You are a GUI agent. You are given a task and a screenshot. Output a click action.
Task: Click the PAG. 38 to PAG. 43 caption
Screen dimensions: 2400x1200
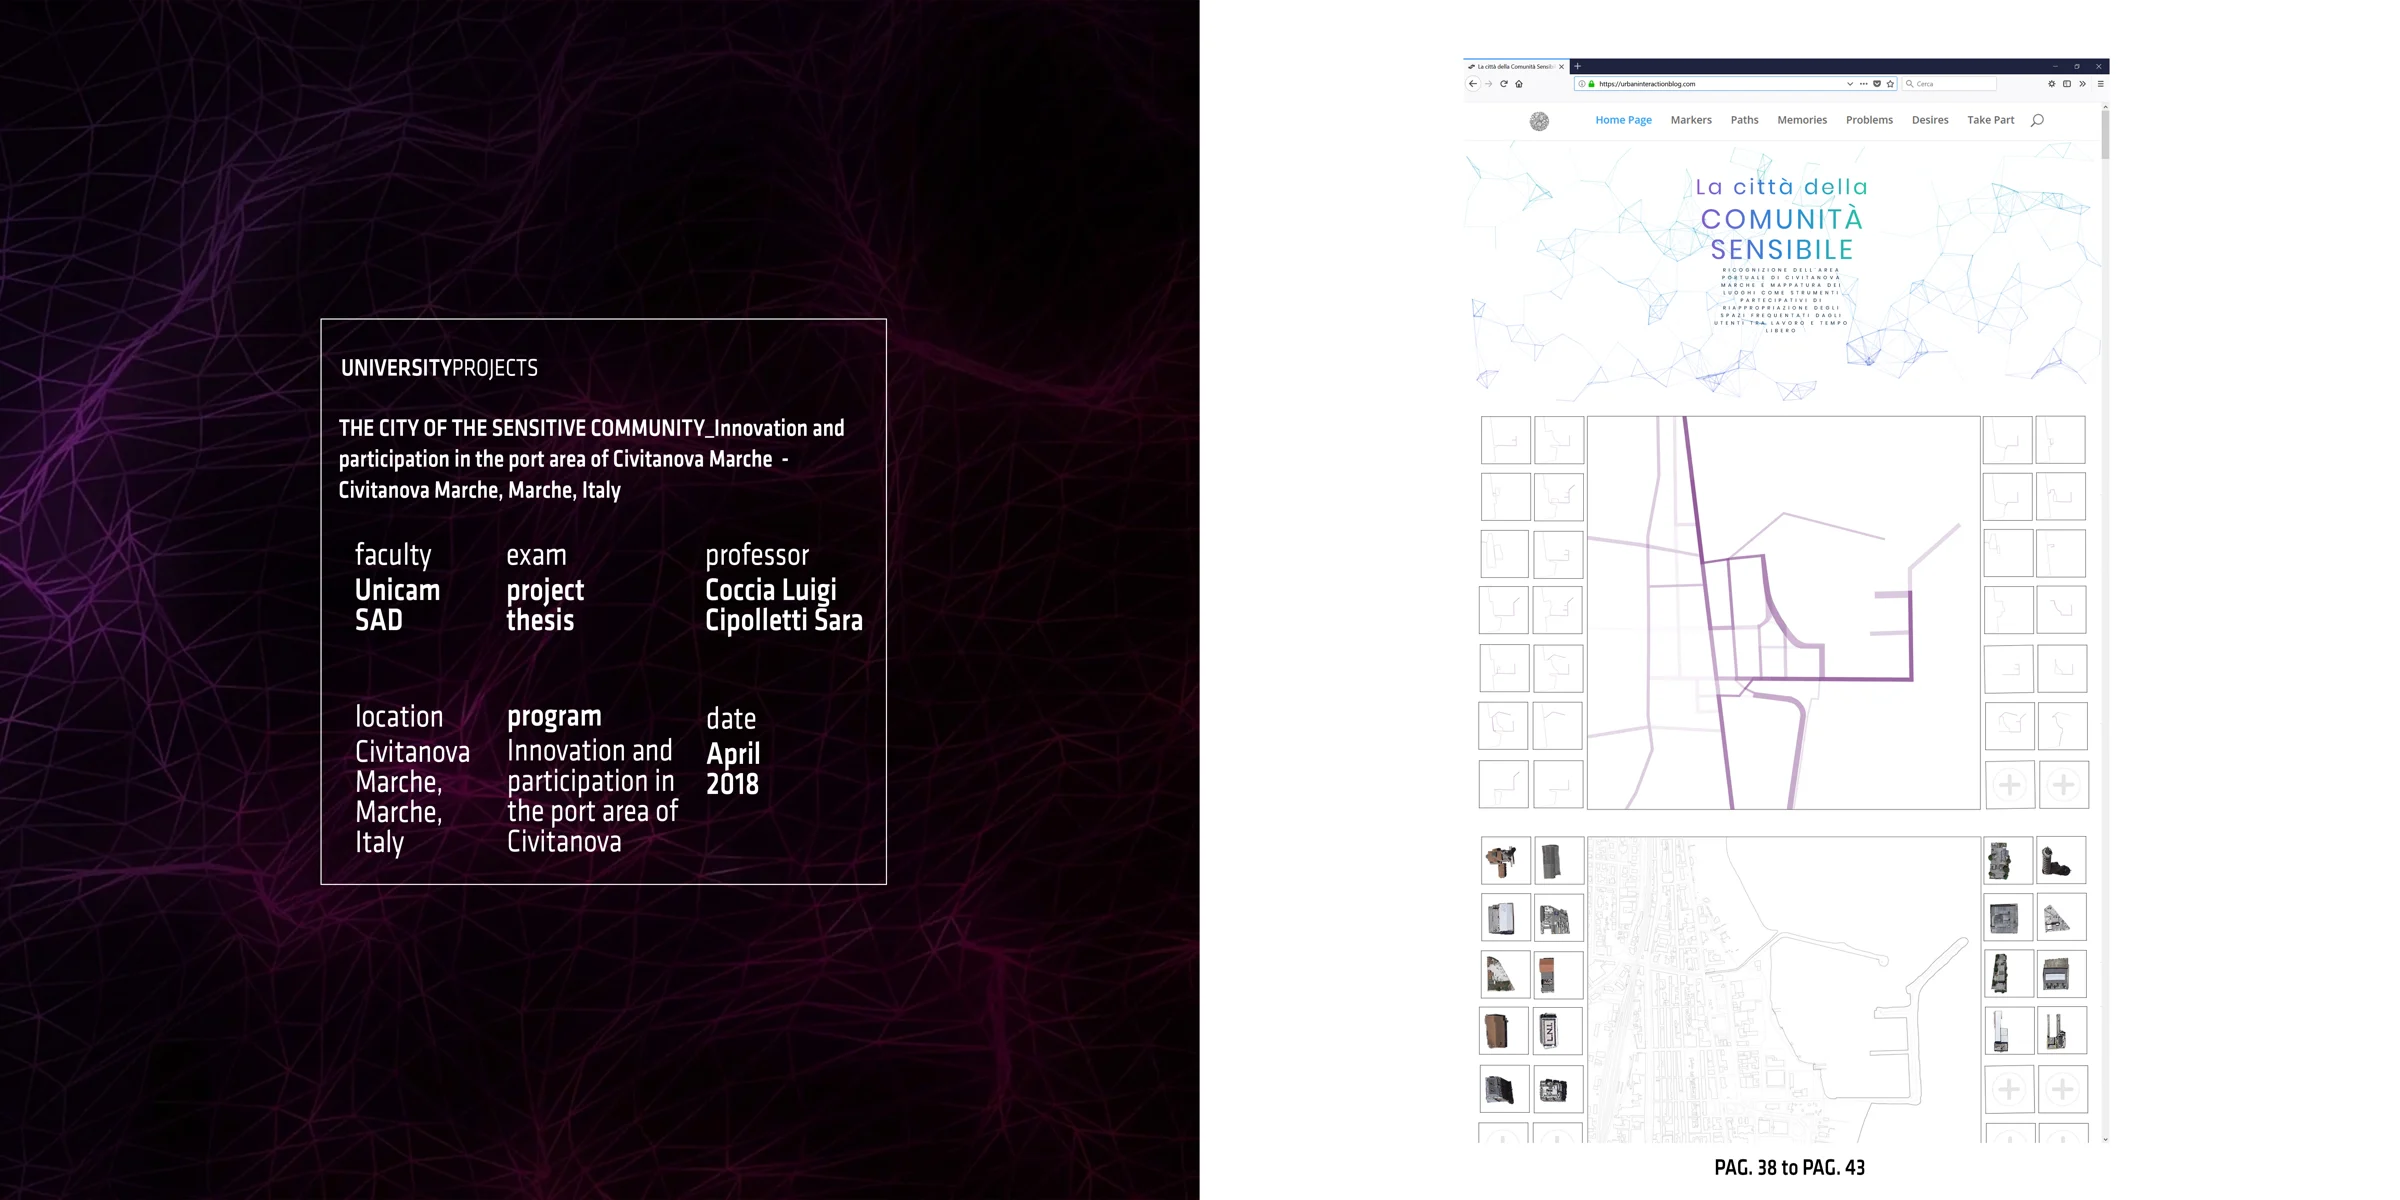(x=1789, y=1168)
